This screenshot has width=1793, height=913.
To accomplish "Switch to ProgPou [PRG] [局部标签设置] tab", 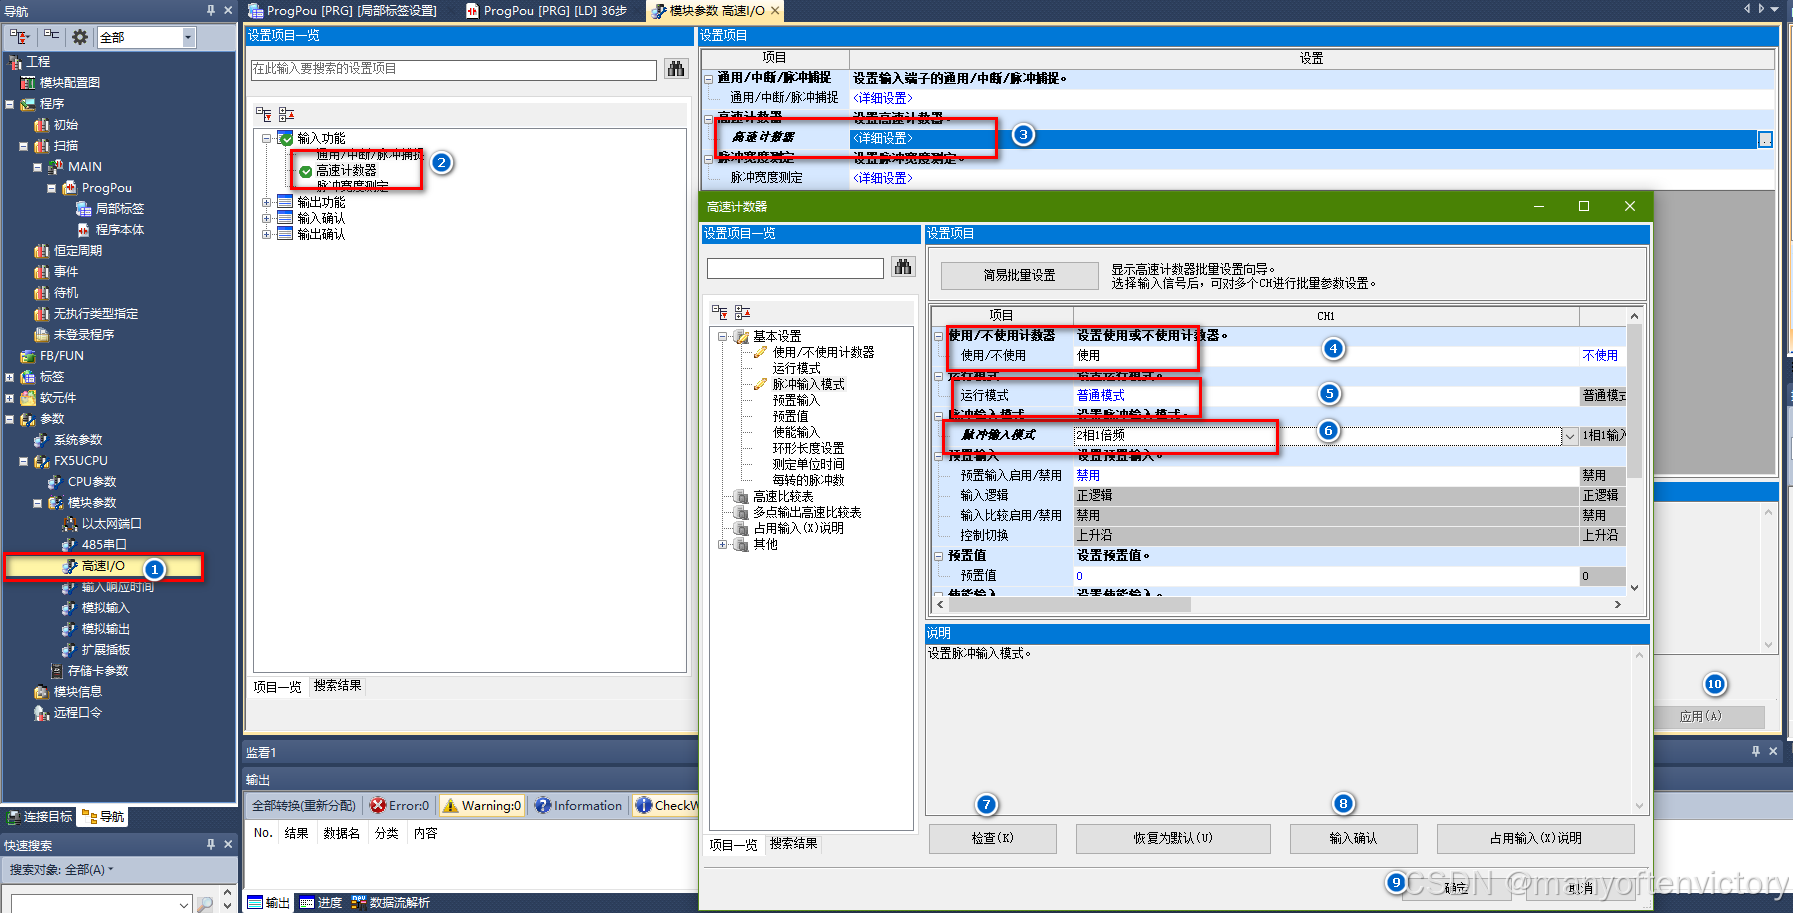I will pyautogui.click(x=344, y=11).
